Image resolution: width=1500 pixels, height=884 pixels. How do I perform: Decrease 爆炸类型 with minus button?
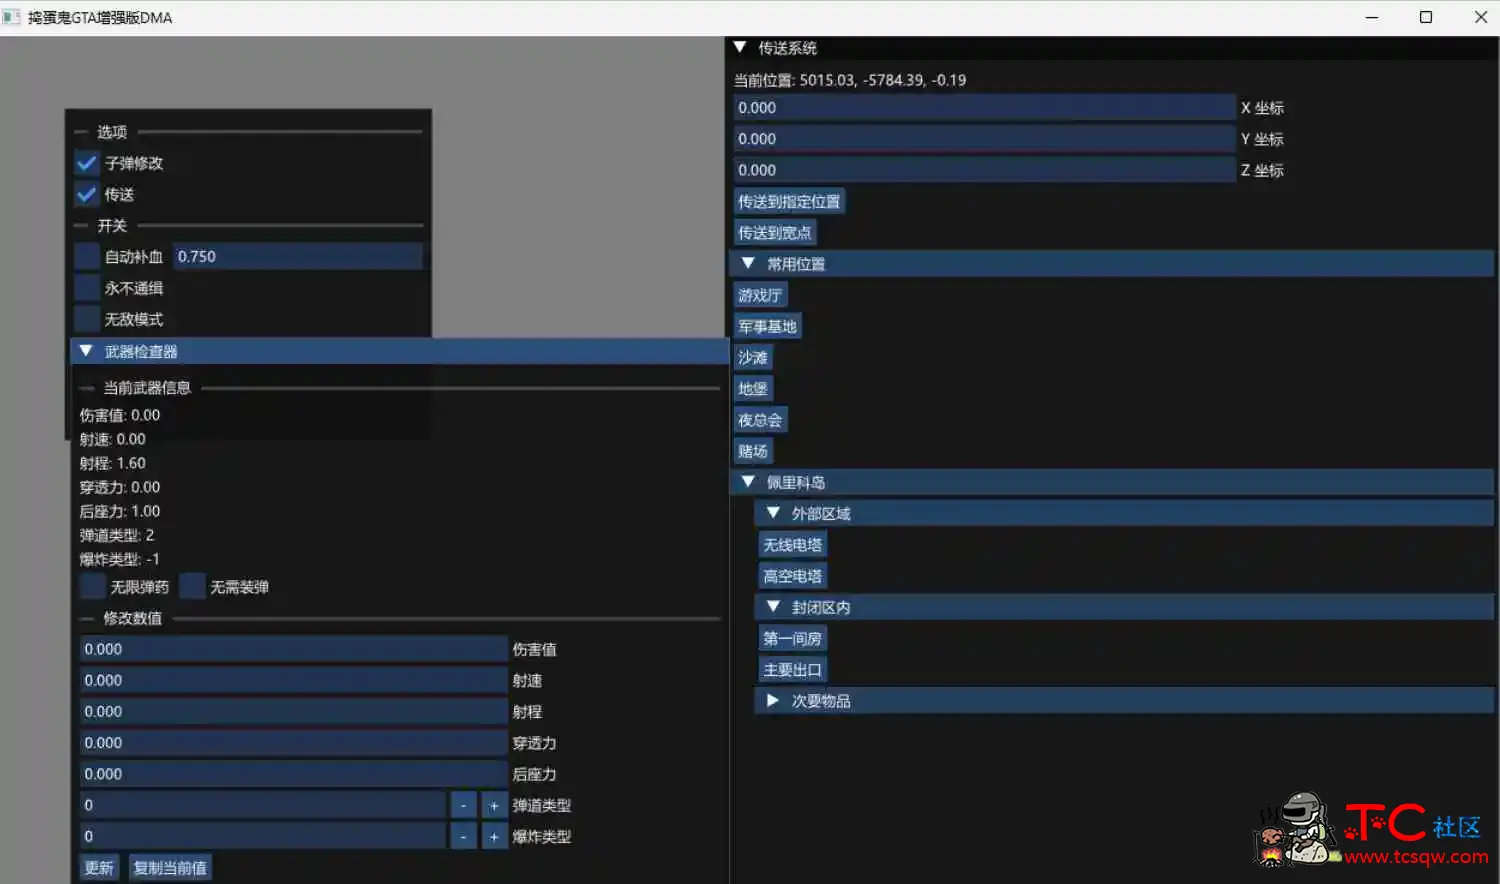[463, 836]
